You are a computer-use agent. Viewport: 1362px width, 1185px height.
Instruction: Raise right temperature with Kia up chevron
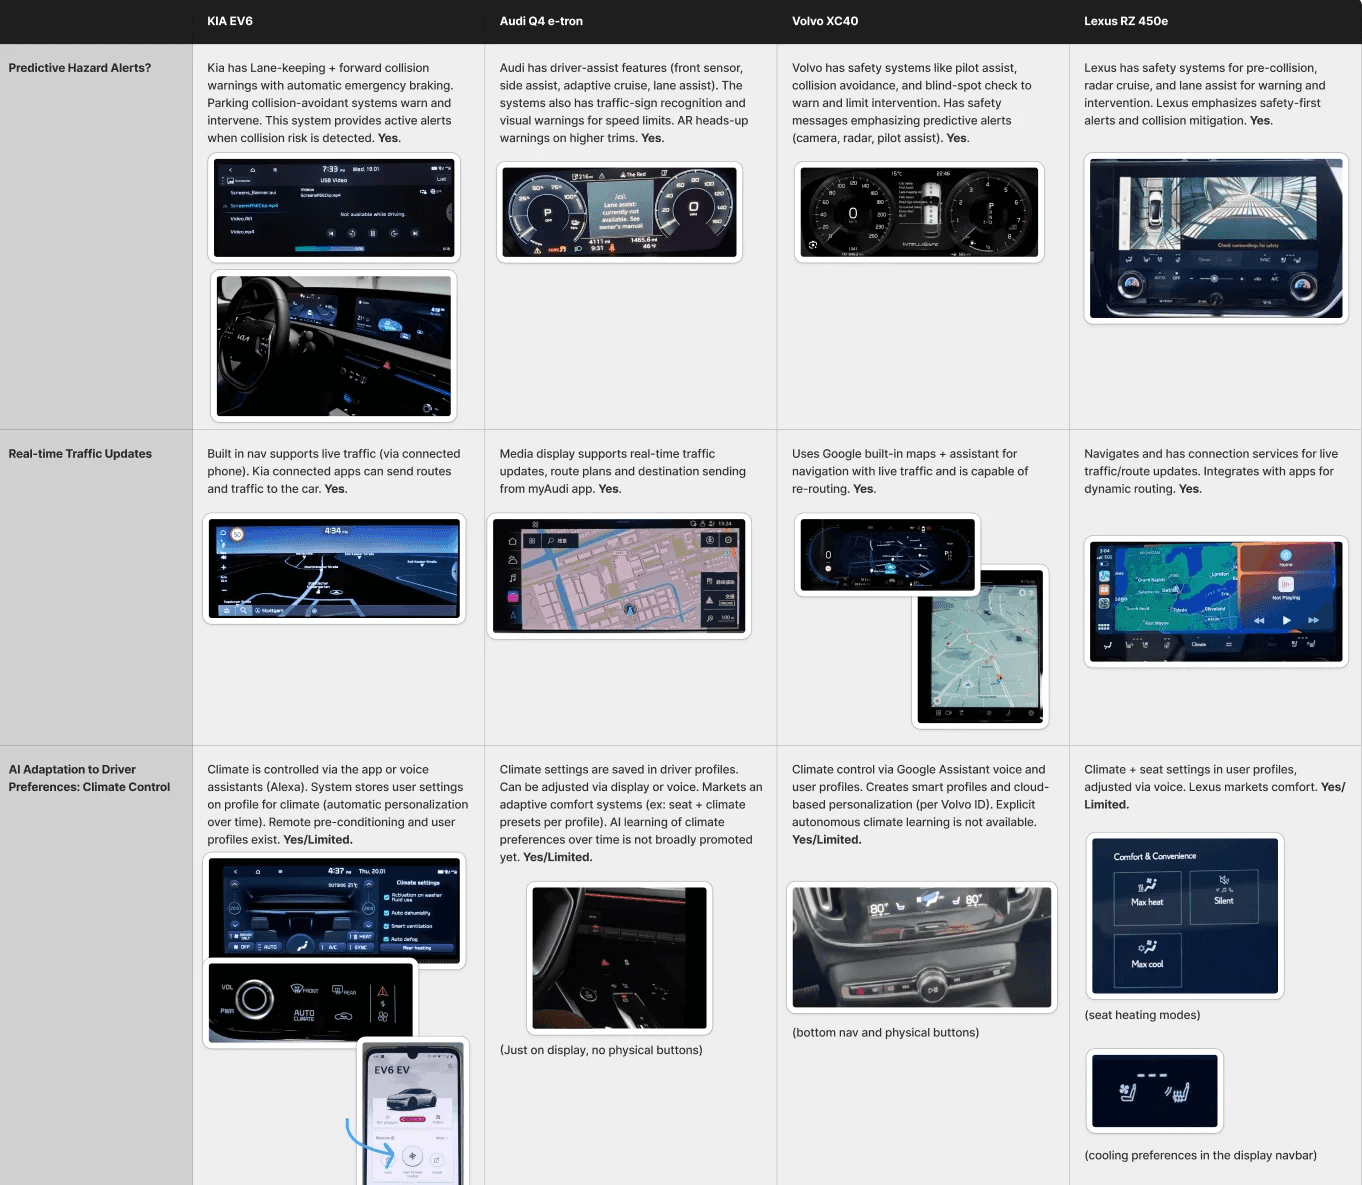tap(369, 884)
